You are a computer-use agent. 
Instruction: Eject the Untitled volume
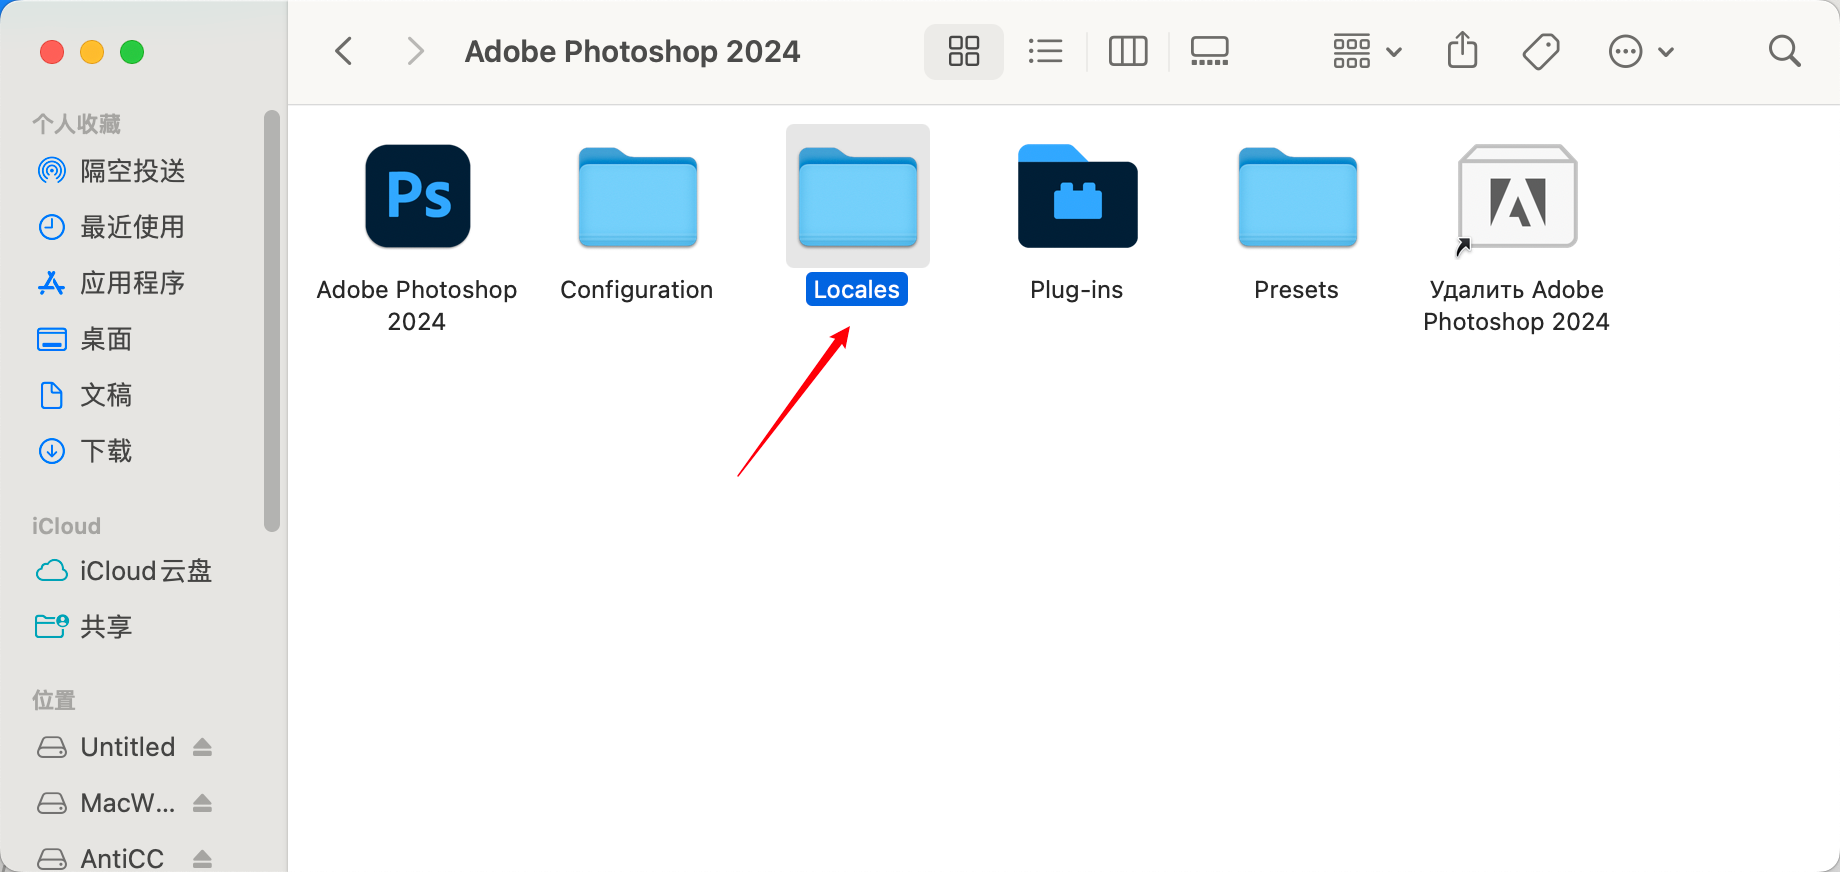[x=202, y=747]
